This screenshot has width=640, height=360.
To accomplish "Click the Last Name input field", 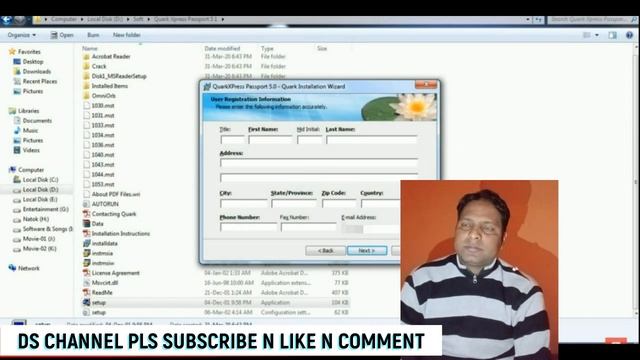I will coord(372,140).
